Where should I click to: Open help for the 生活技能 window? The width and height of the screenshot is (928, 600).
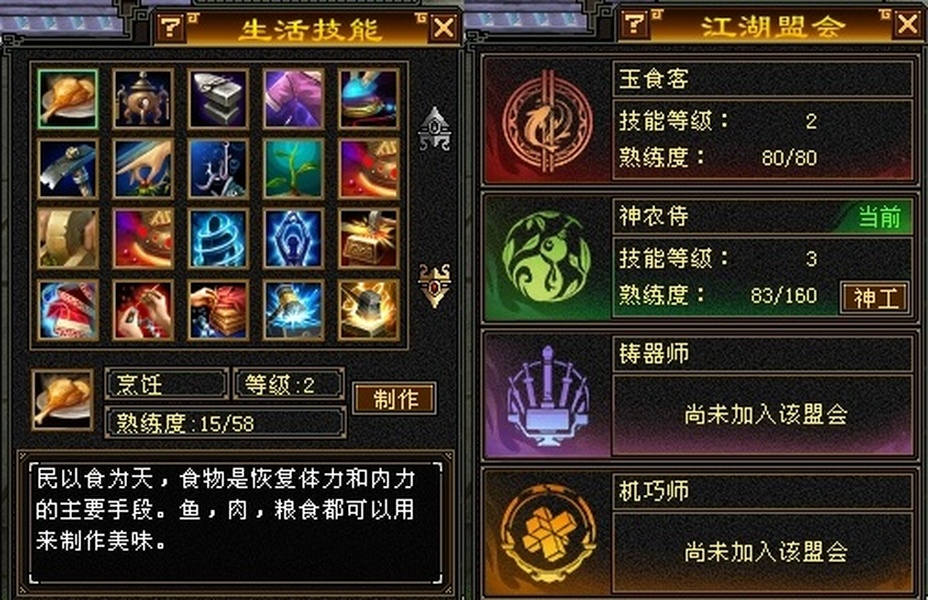[172, 27]
